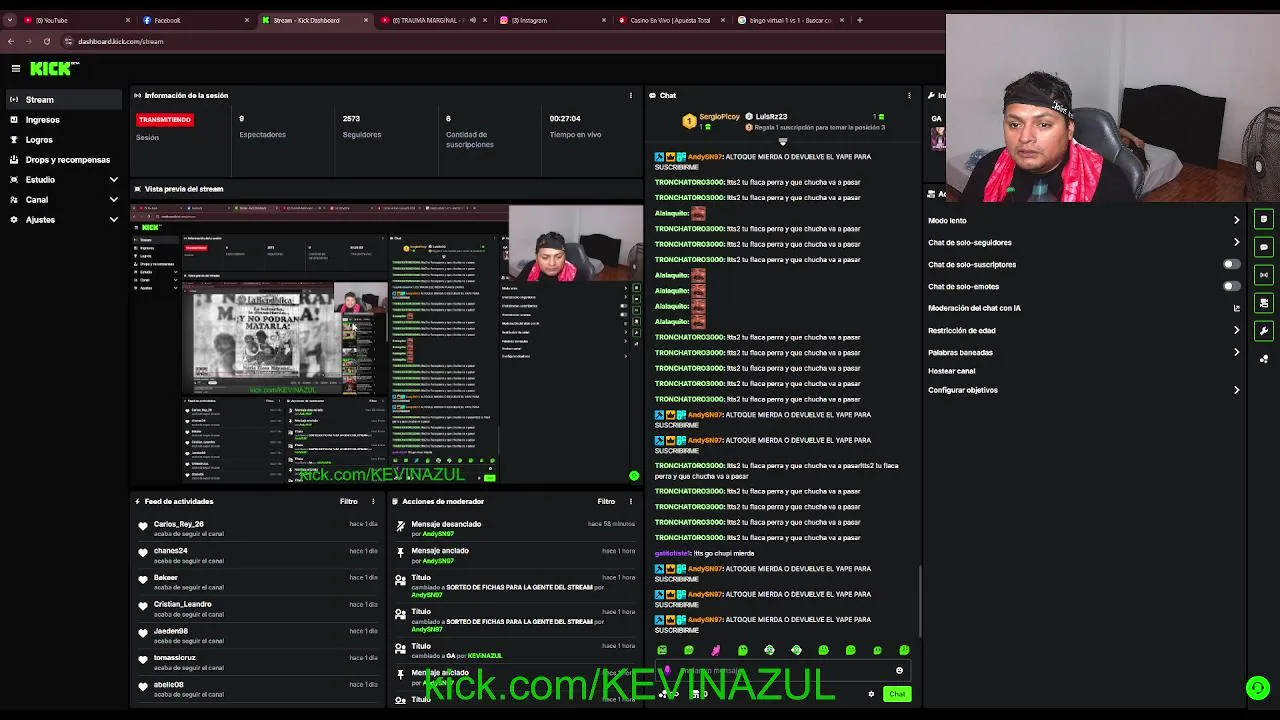
Task: Toggle the chat panel icon in right toolbar
Action: pyautogui.click(x=1264, y=247)
